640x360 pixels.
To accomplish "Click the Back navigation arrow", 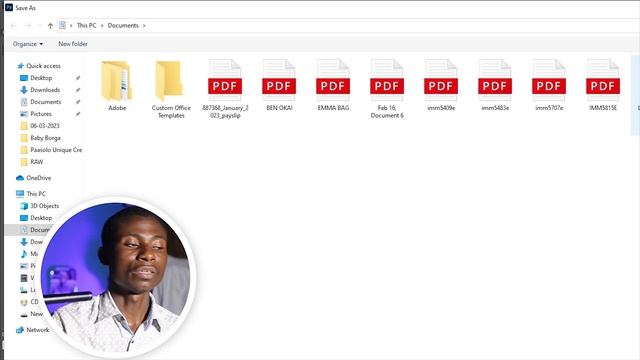I will (13, 26).
